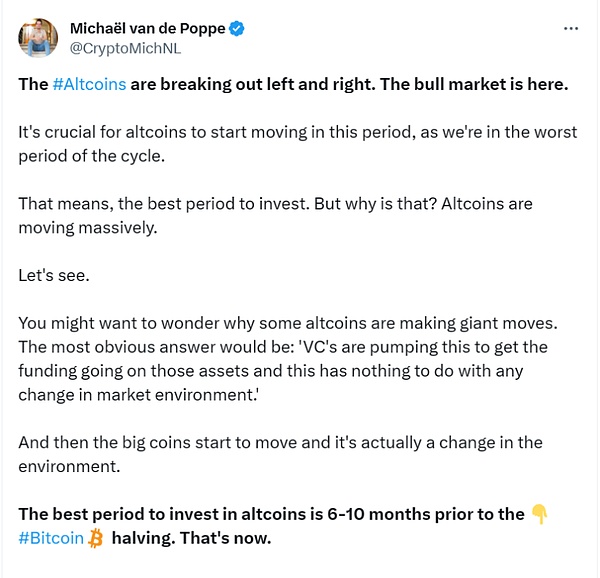Click the display name Michaël van de Poppe
The image size is (600, 578).
[x=148, y=29]
